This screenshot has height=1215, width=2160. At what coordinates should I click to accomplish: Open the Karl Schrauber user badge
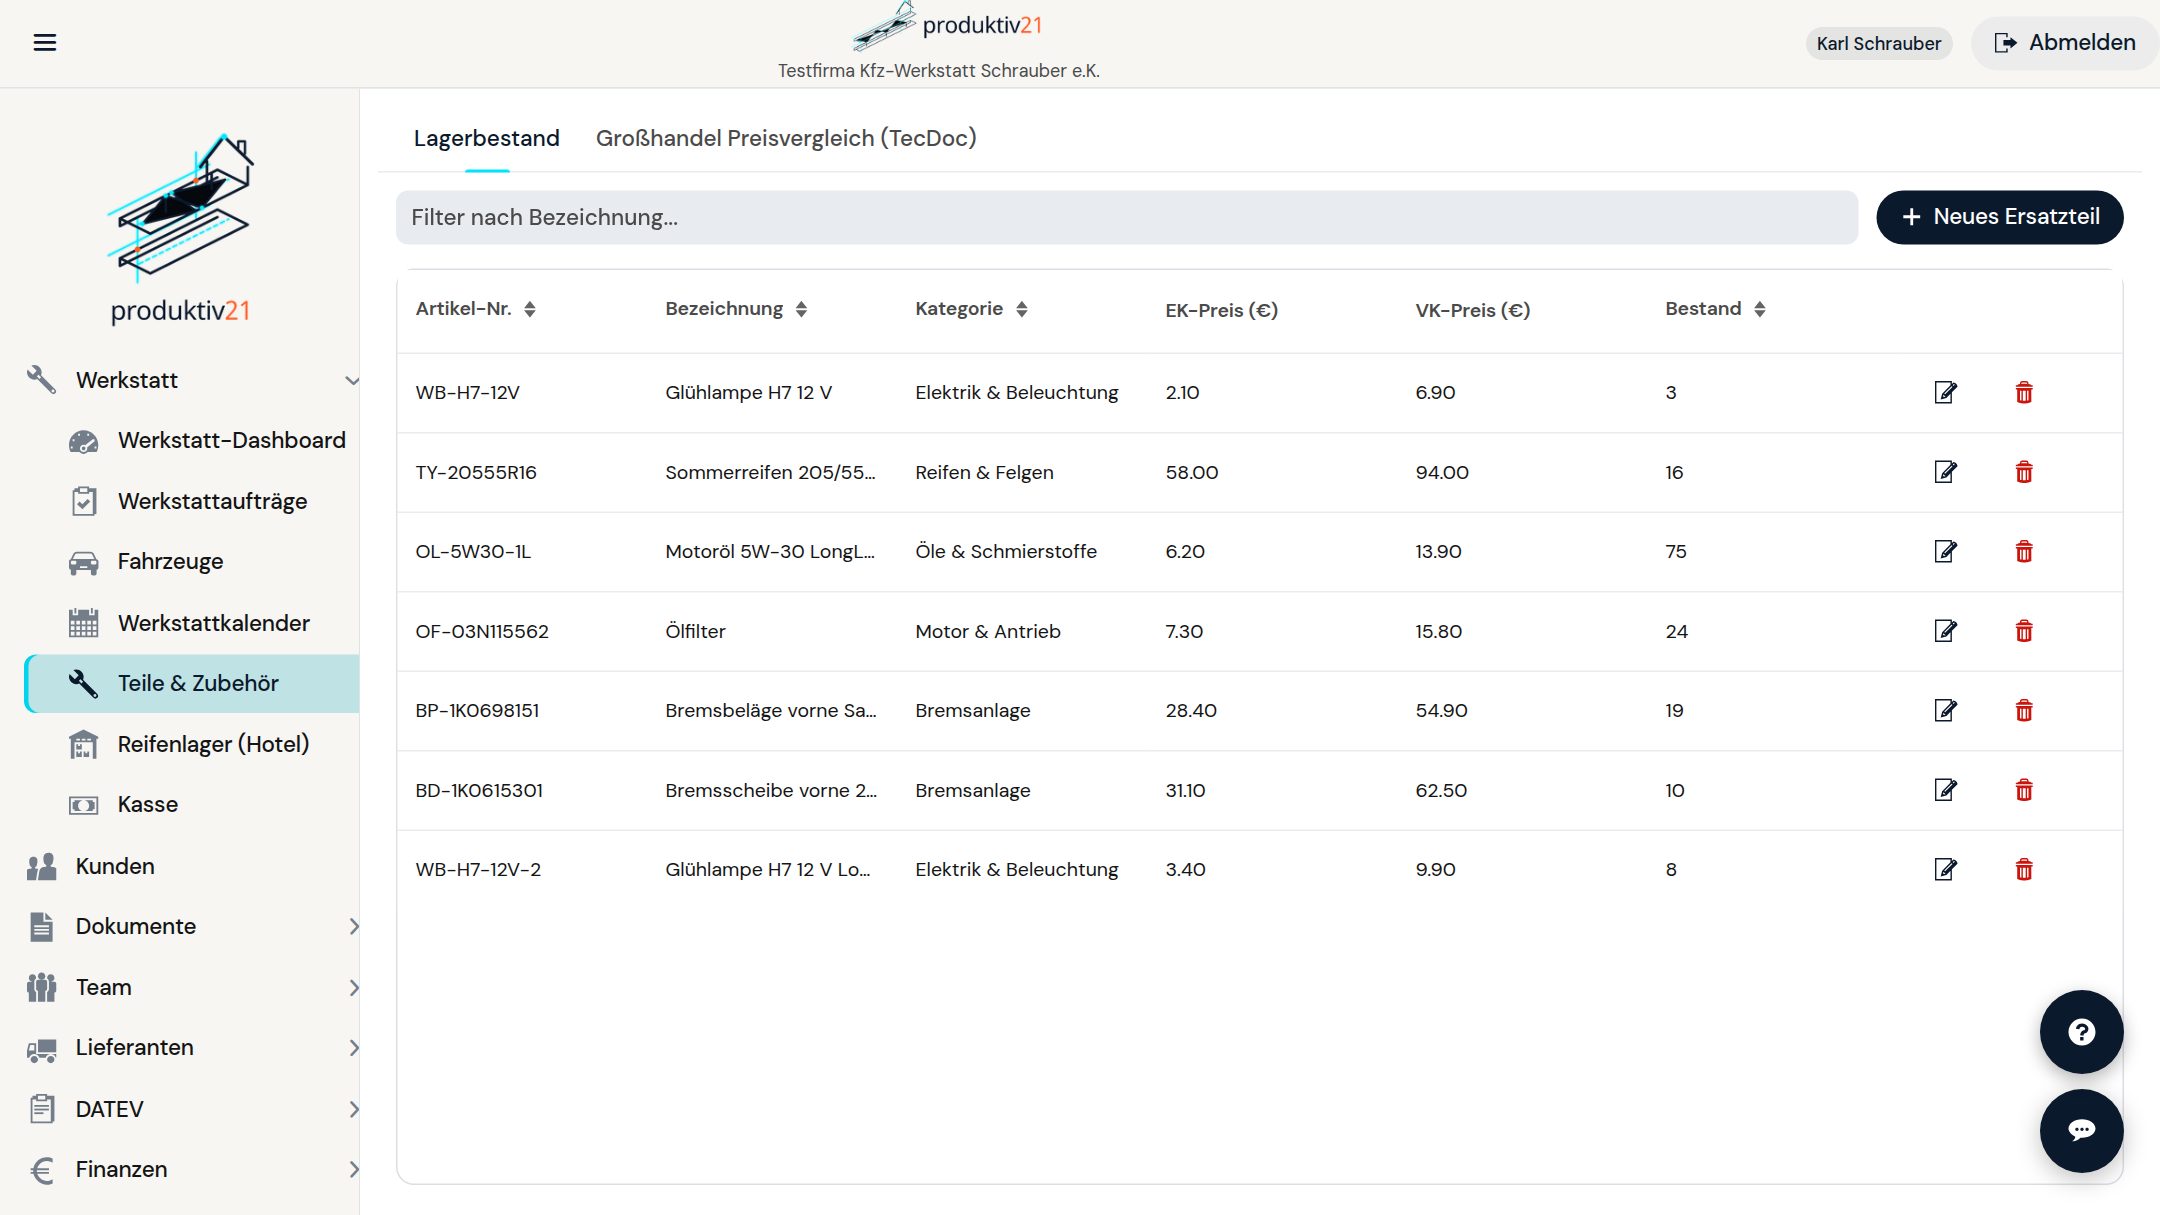pyautogui.click(x=1878, y=43)
